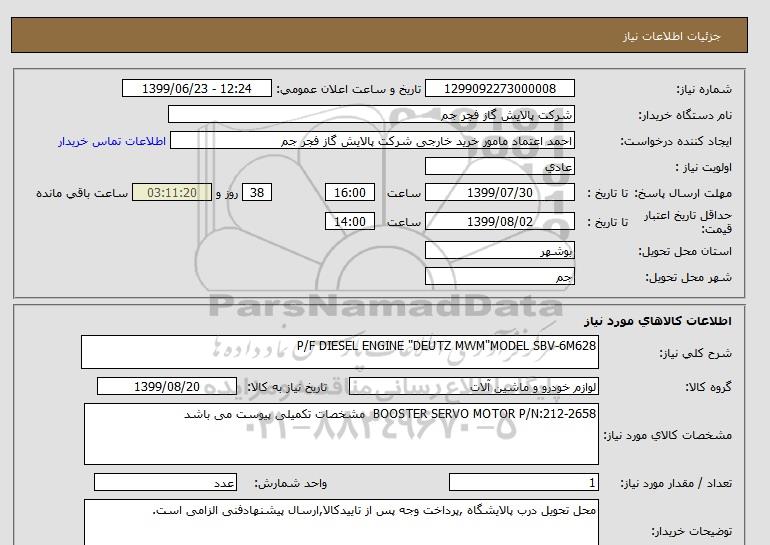Image resolution: width=770 pixels, height=545 pixels.
Task: Select the header title جزئیات اطلاعات نیاز
Action: coord(671,36)
